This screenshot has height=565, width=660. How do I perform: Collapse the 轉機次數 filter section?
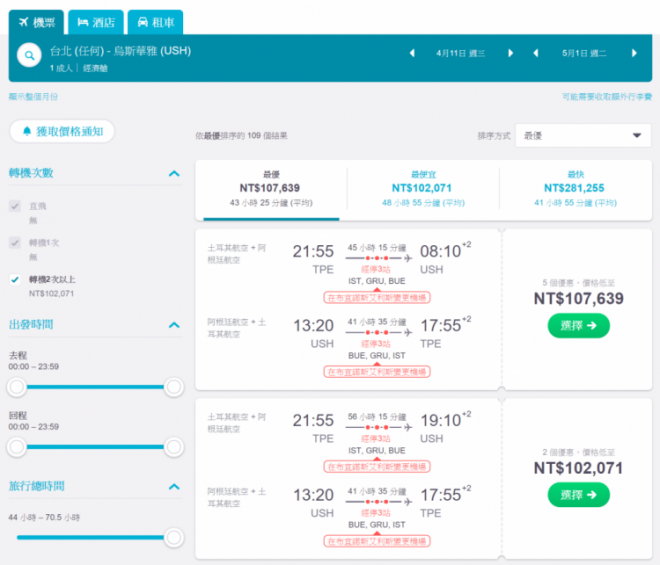click(175, 173)
